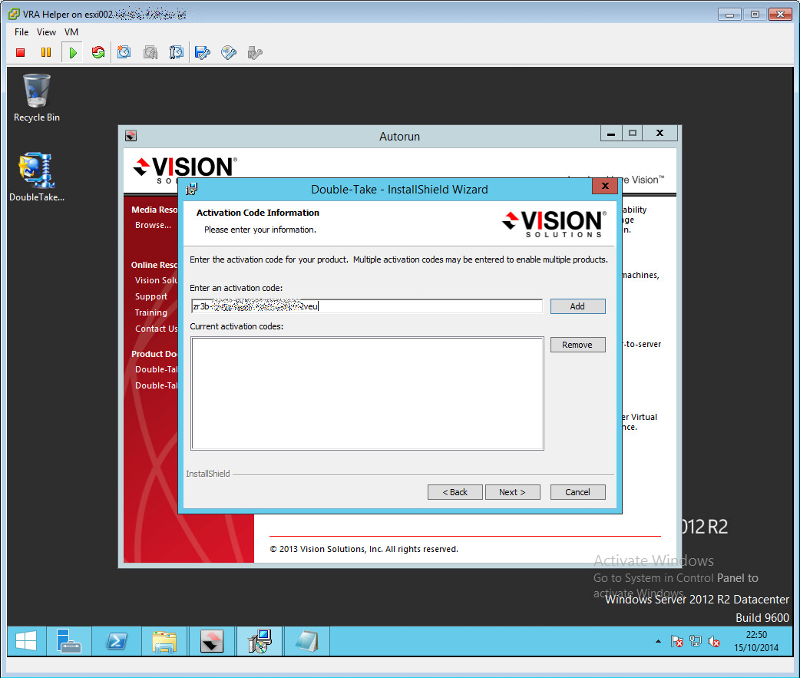This screenshot has height=678, width=800.
Task: Open the View menu
Action: pyautogui.click(x=46, y=32)
